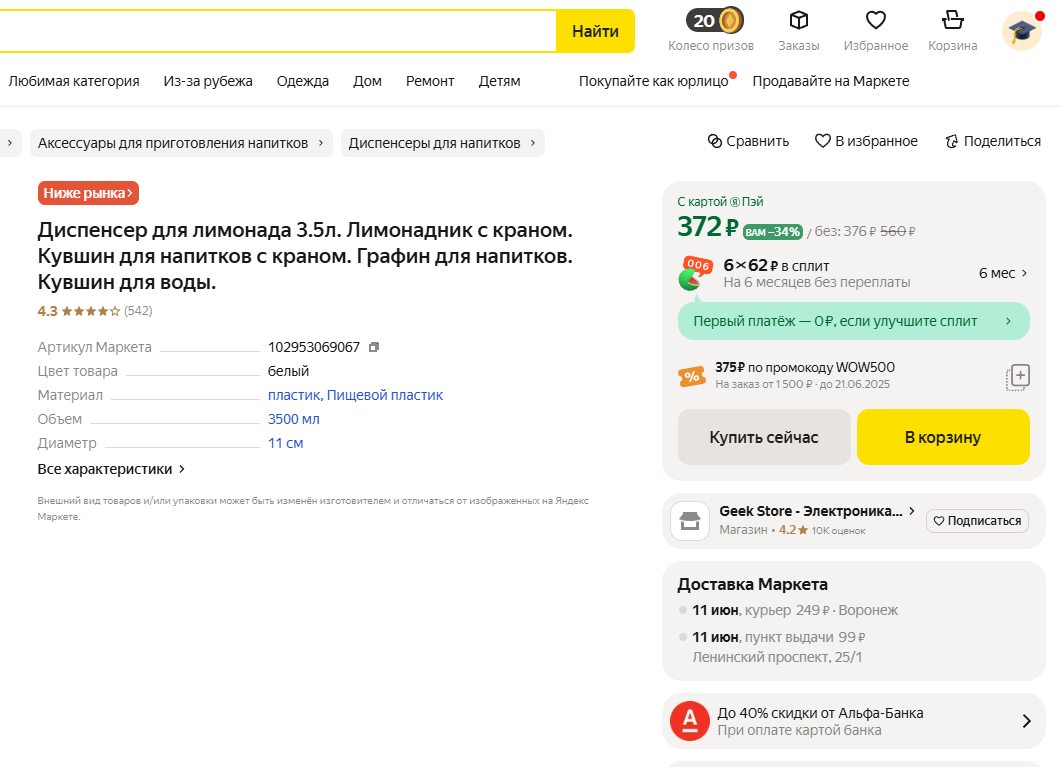Copy the Артикул Маркета number

click(374, 347)
